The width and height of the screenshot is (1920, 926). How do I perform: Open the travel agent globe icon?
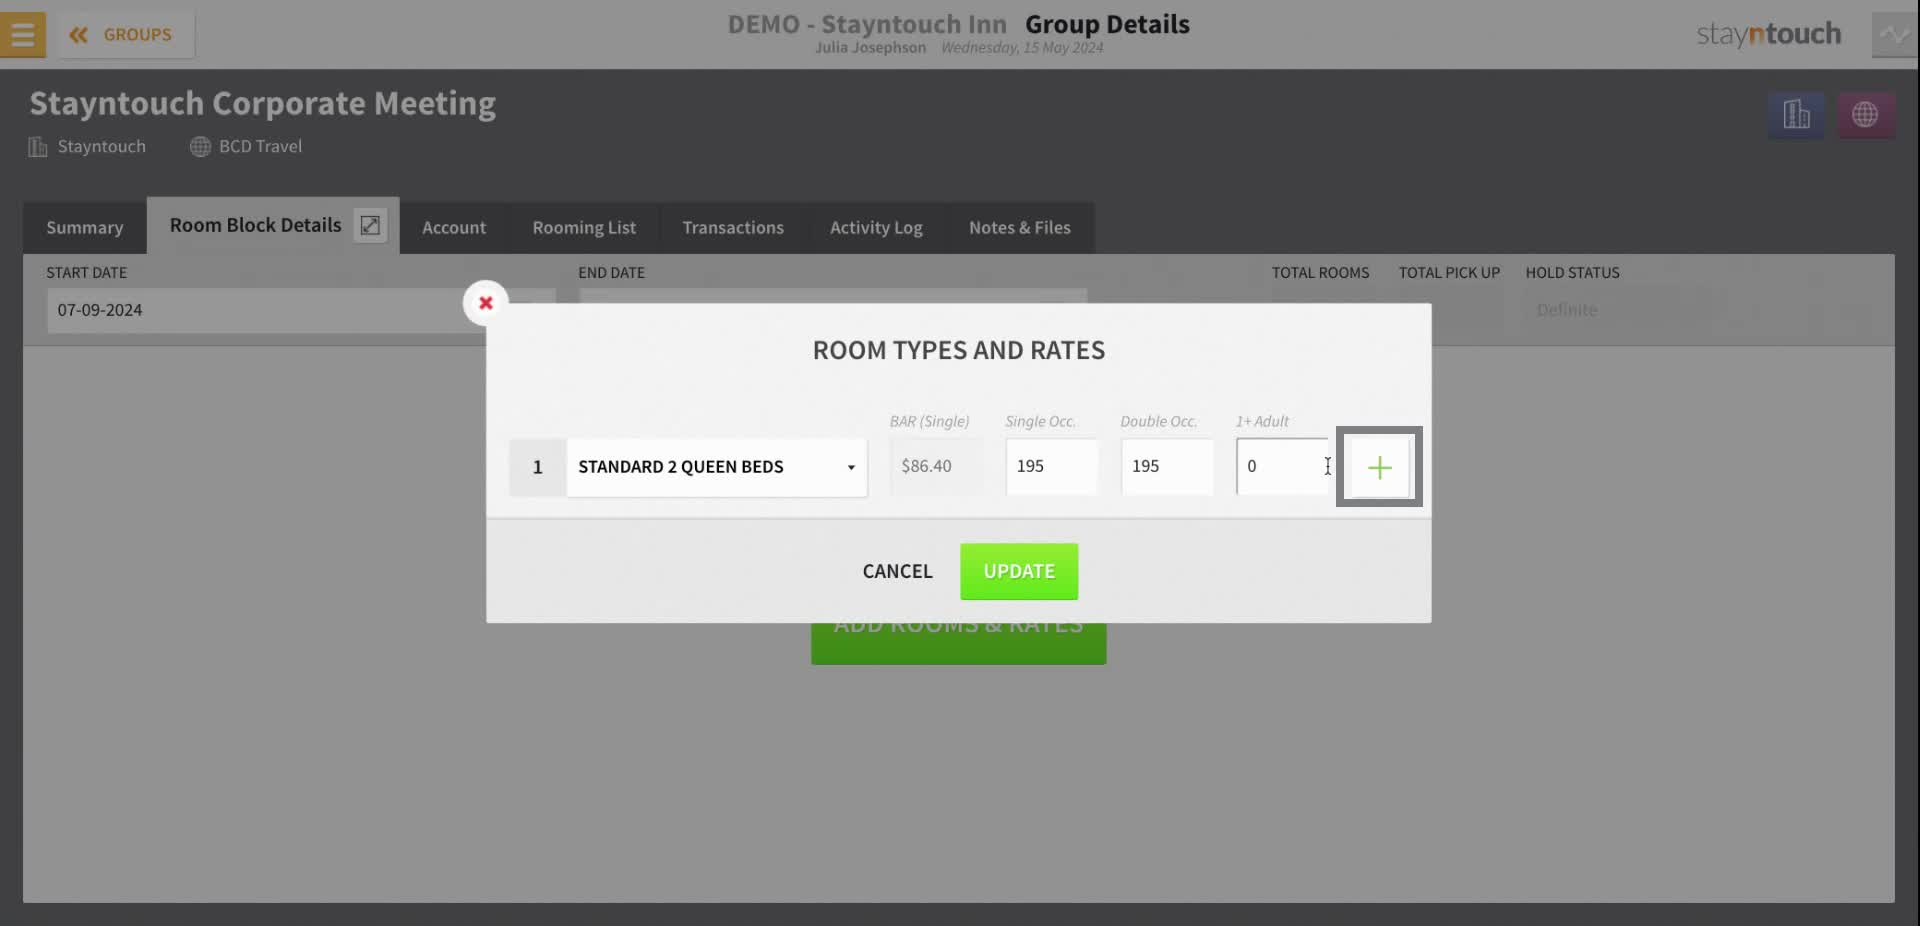click(x=1865, y=115)
